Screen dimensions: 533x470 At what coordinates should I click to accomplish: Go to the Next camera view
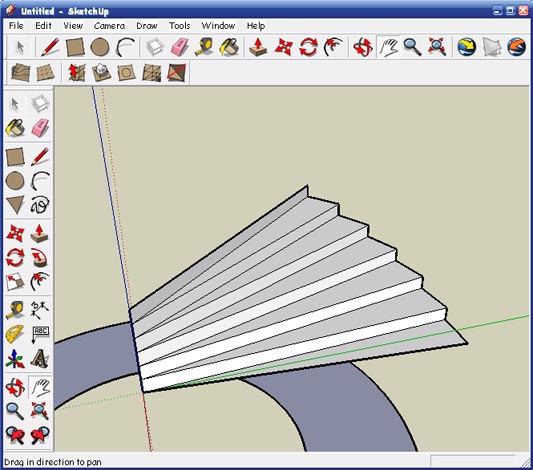[x=40, y=435]
